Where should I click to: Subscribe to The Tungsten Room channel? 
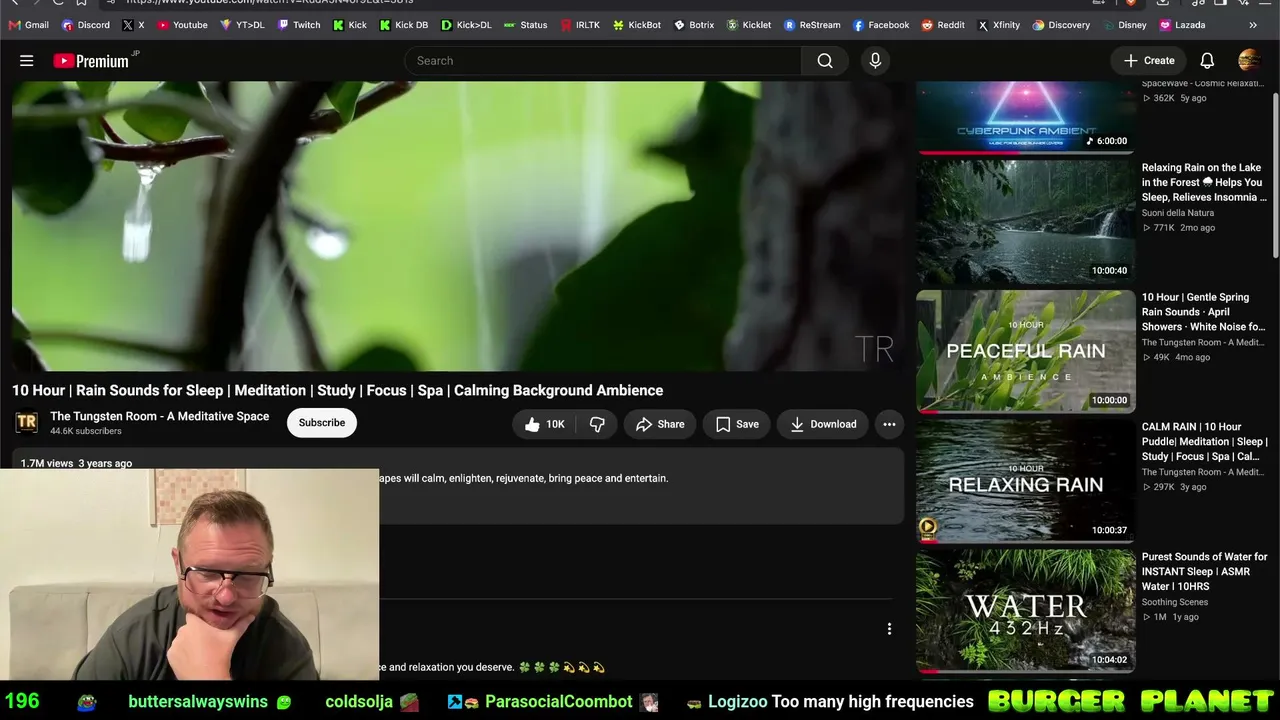(x=322, y=423)
